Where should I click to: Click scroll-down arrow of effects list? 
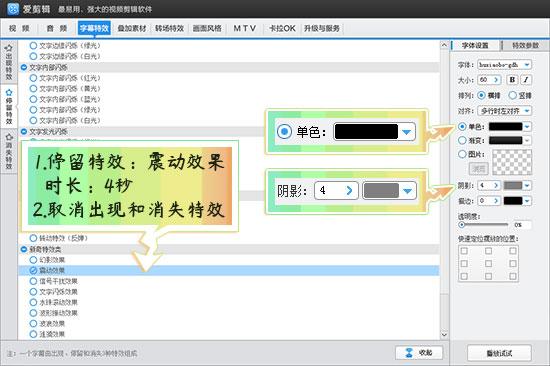444,334
